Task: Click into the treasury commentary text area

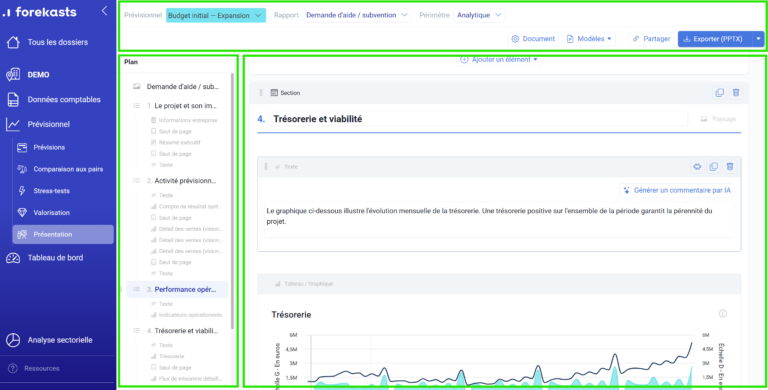Action: pos(499,219)
